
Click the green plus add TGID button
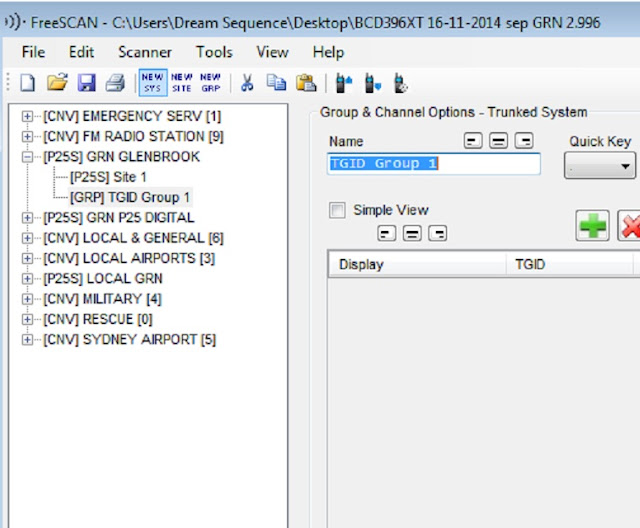592,226
